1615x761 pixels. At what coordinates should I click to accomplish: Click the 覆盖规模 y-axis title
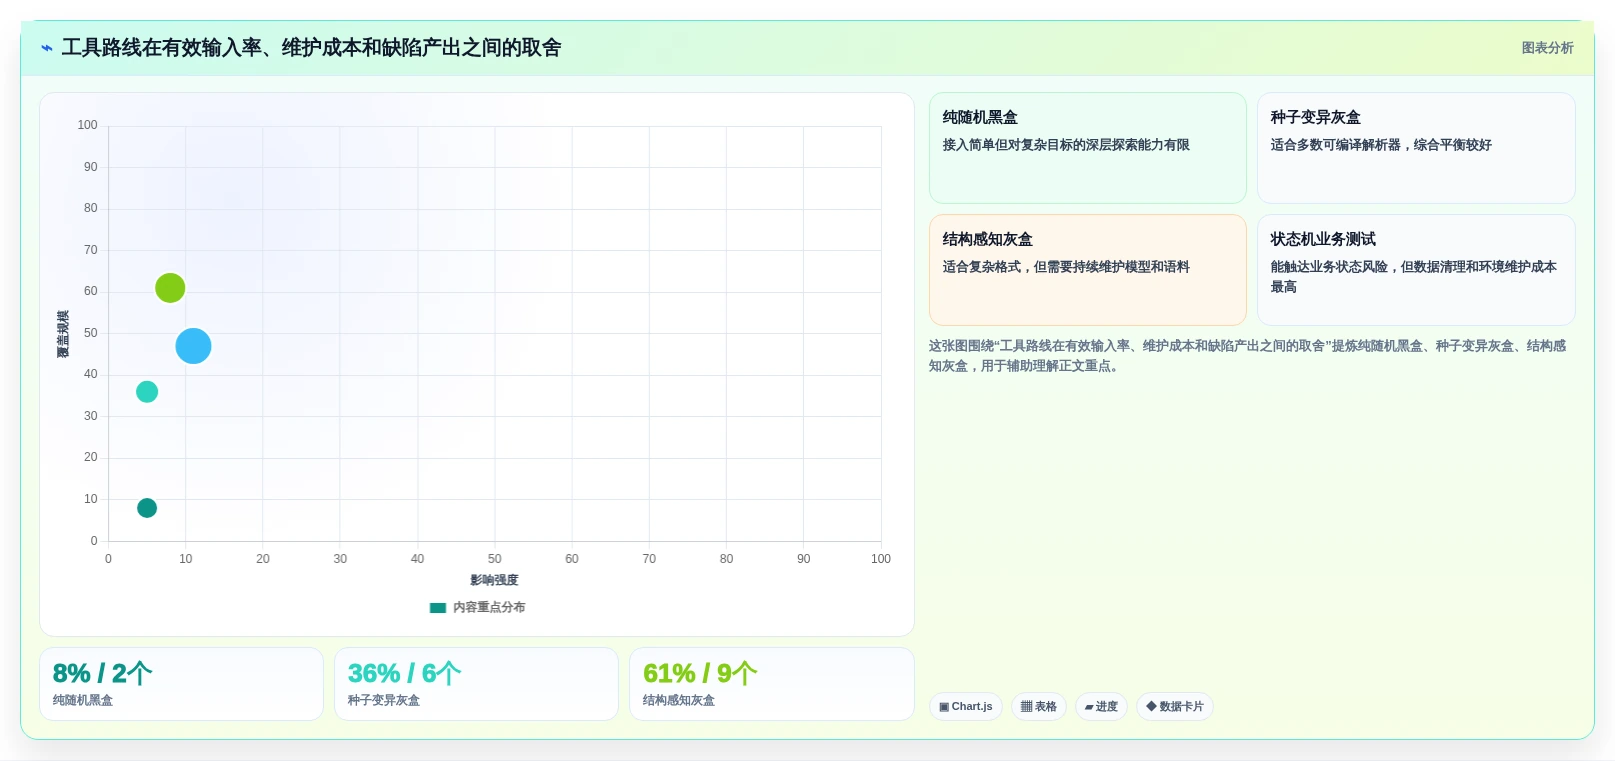tap(63, 334)
